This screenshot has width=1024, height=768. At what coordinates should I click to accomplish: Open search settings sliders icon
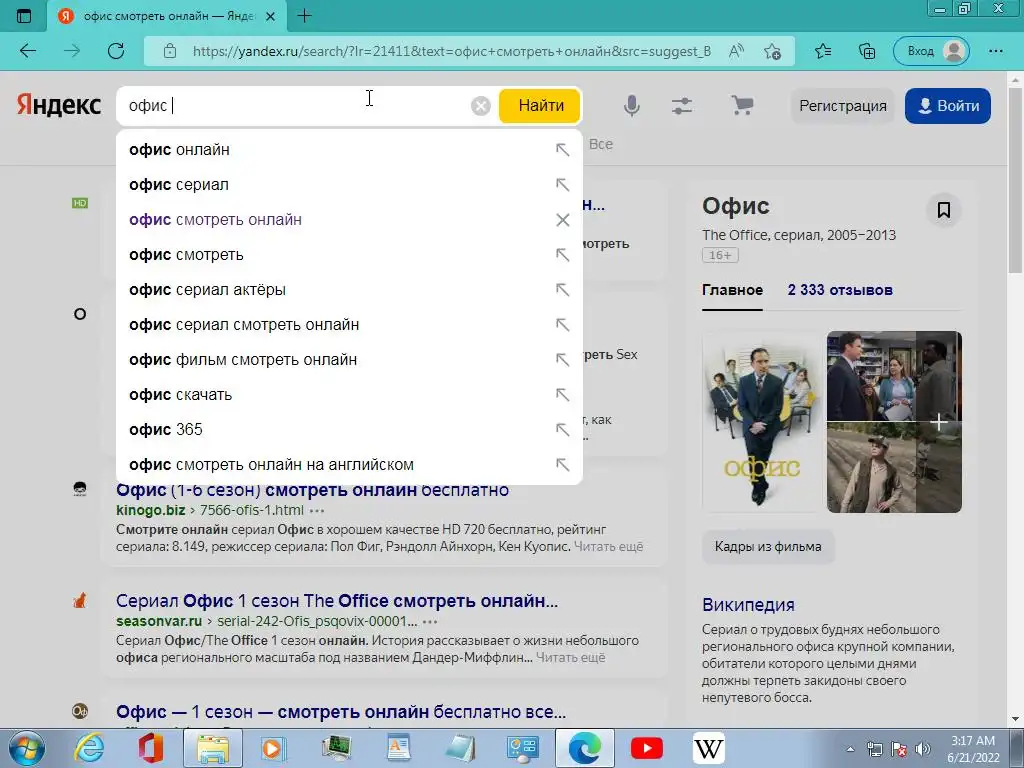click(682, 106)
